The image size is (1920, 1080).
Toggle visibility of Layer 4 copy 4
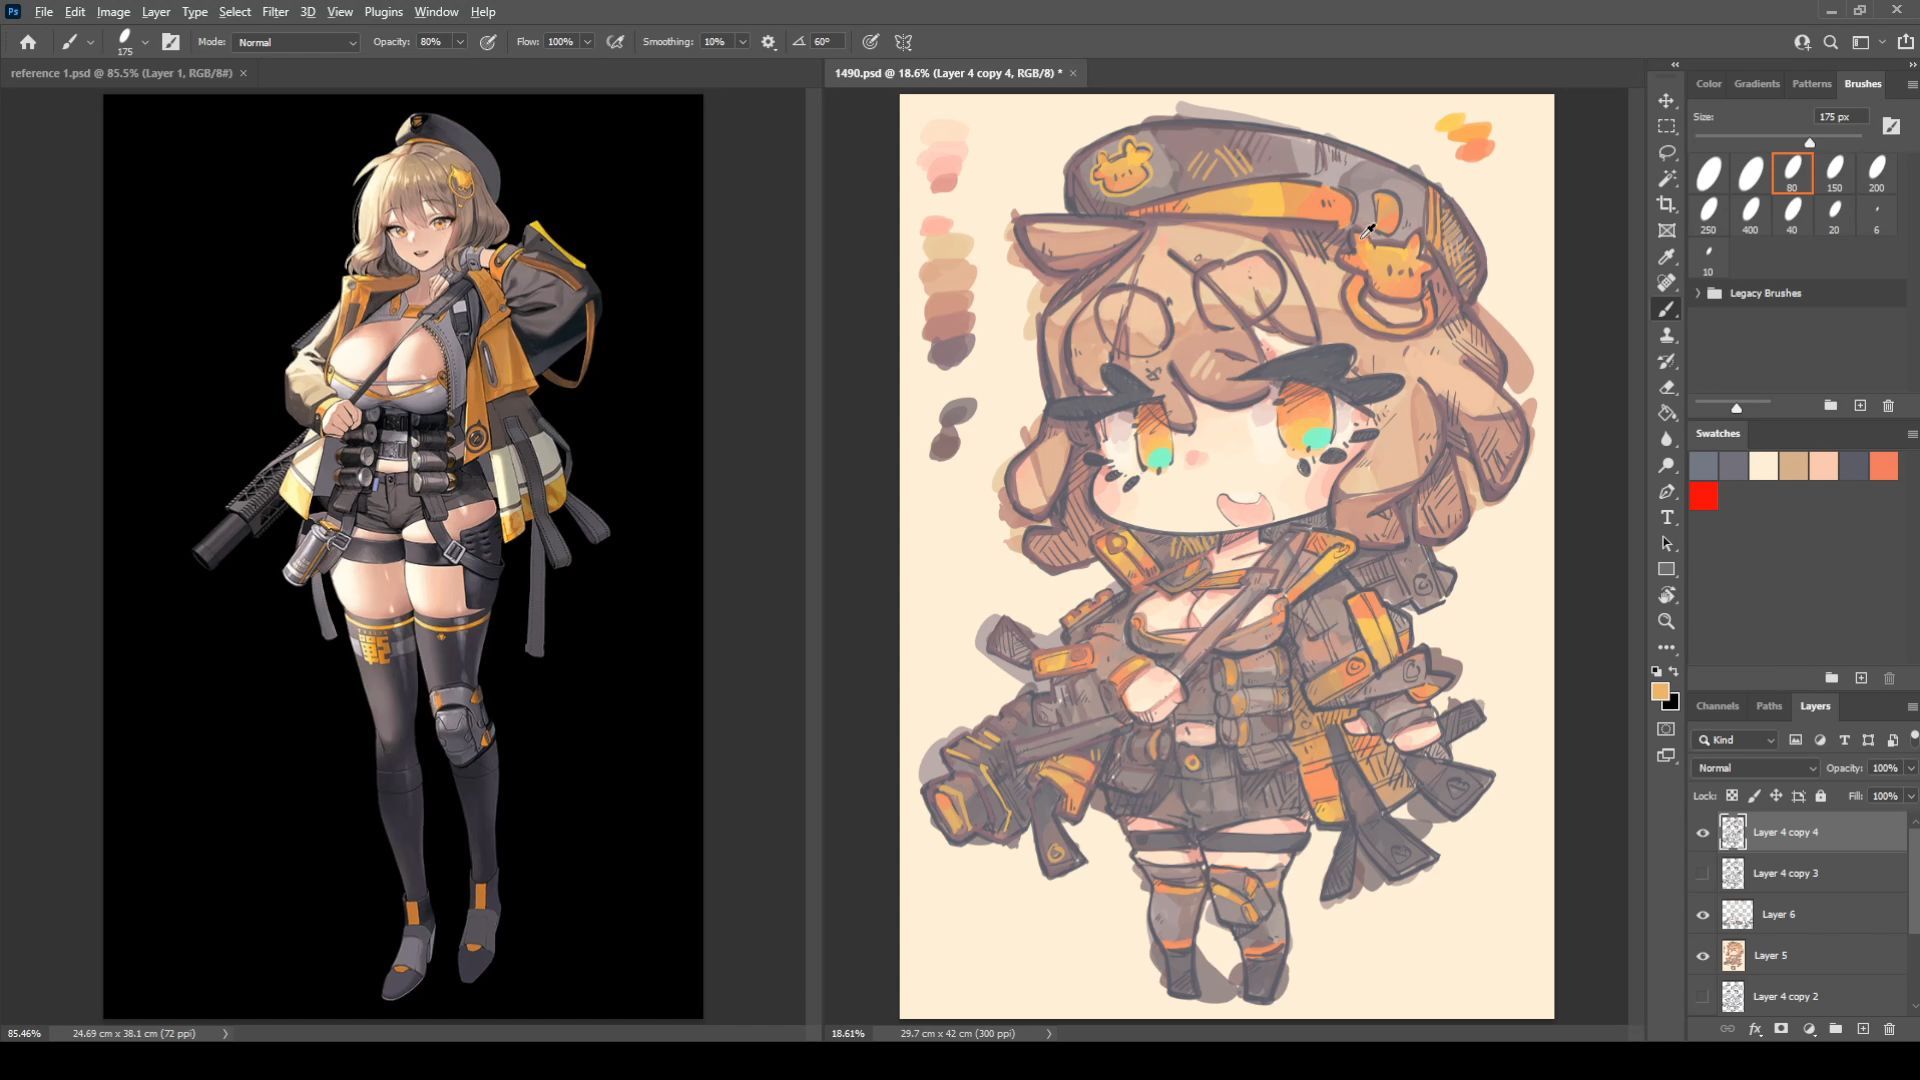(x=1702, y=832)
